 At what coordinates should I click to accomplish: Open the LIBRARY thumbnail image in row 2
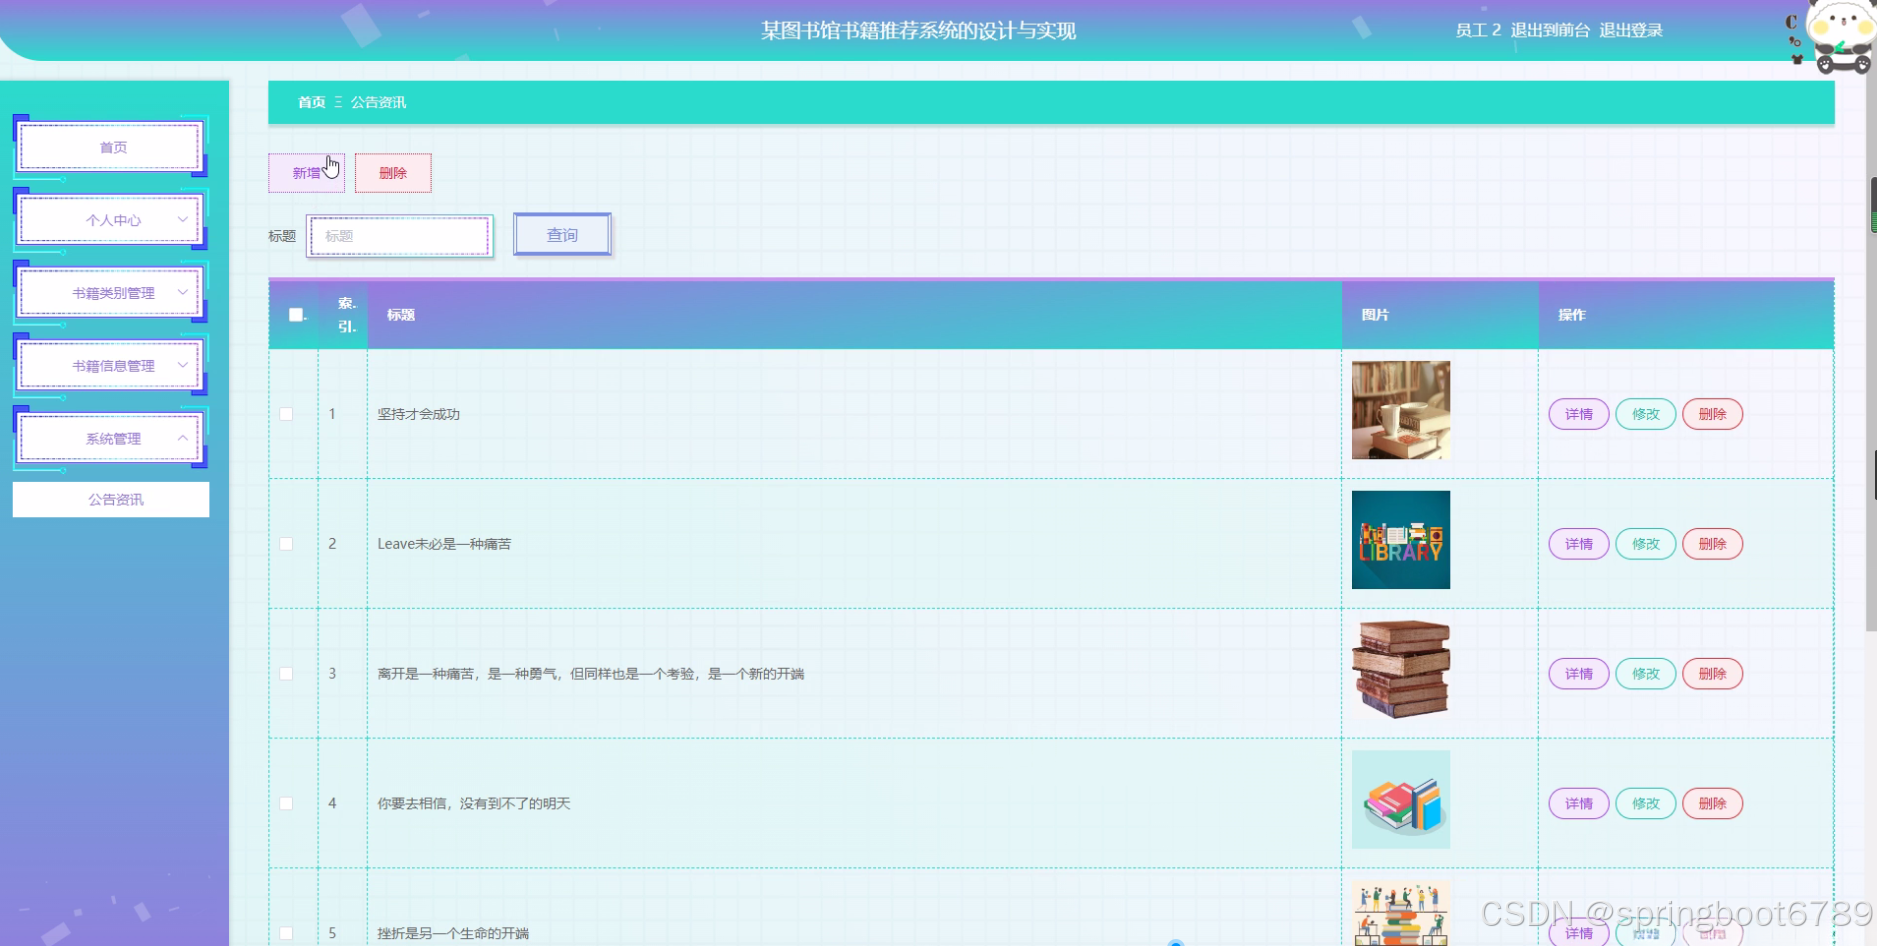(x=1401, y=540)
